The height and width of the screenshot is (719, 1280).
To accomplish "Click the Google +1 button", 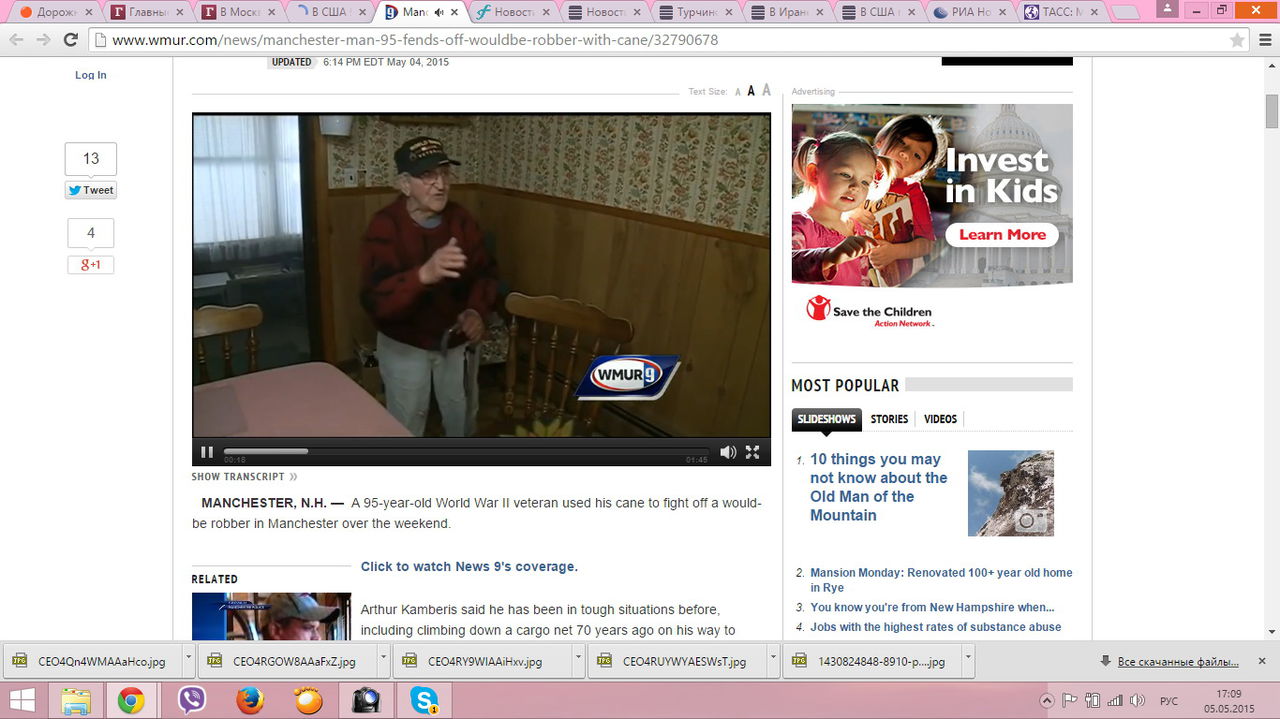I will click(91, 265).
